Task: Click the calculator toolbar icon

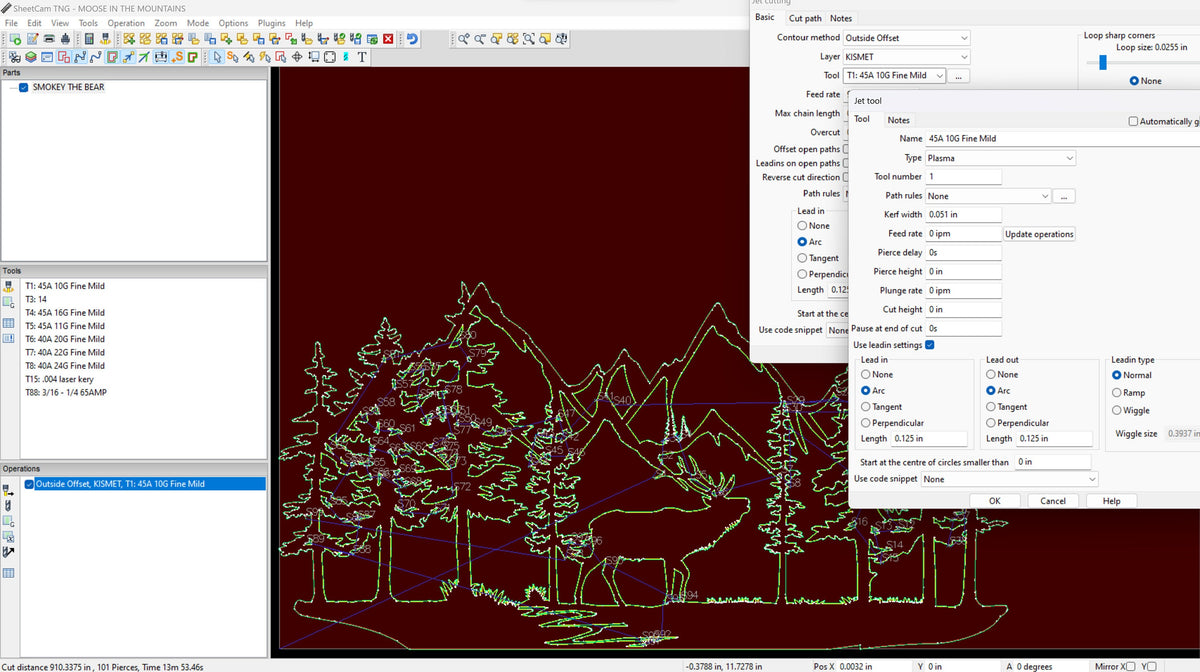Action: point(89,38)
